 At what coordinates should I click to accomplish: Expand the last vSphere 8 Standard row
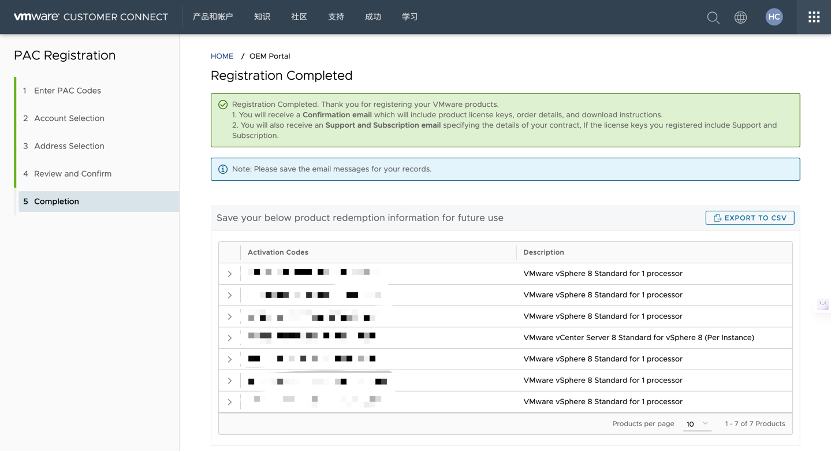pyautogui.click(x=229, y=402)
